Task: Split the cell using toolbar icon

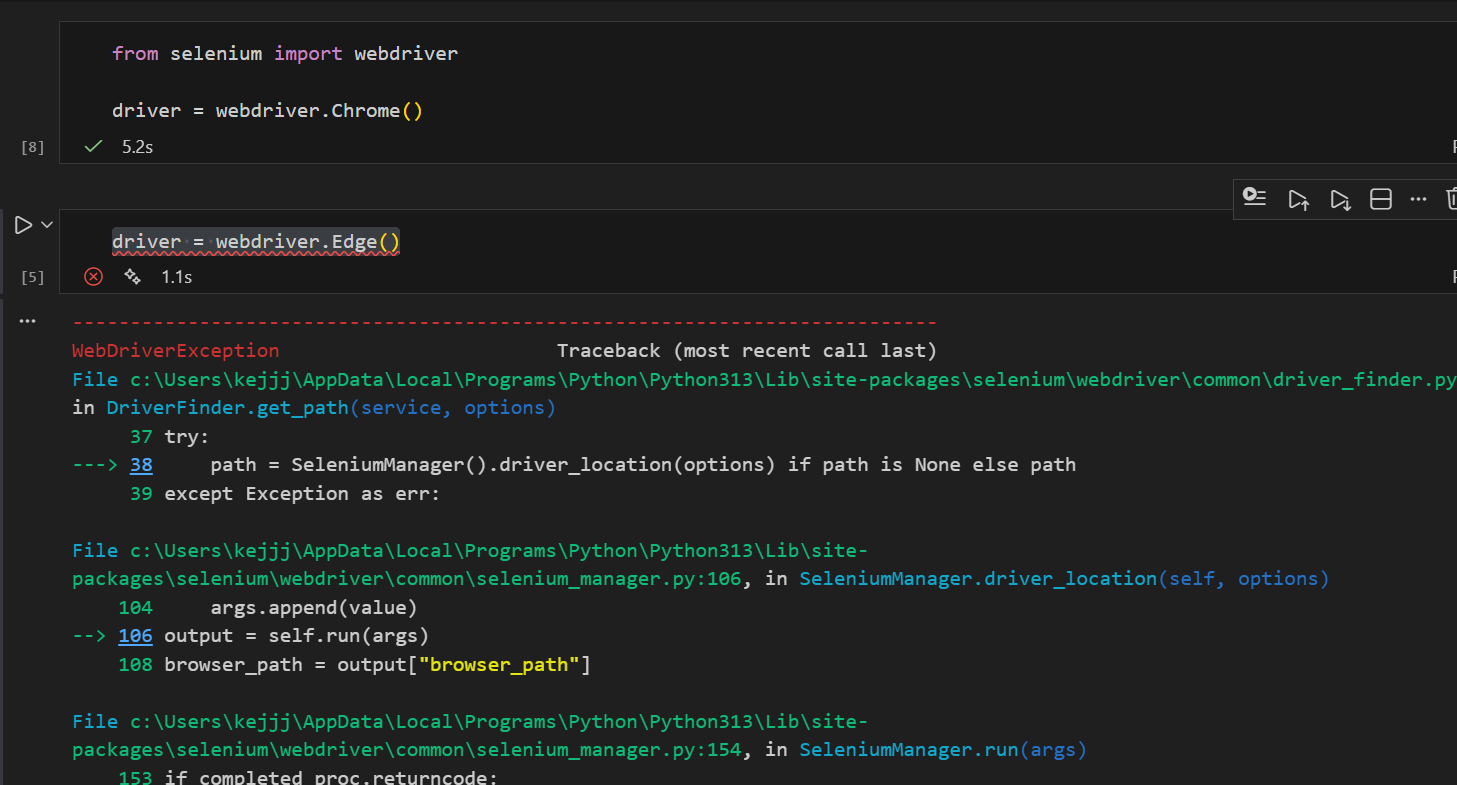Action: click(x=1380, y=199)
